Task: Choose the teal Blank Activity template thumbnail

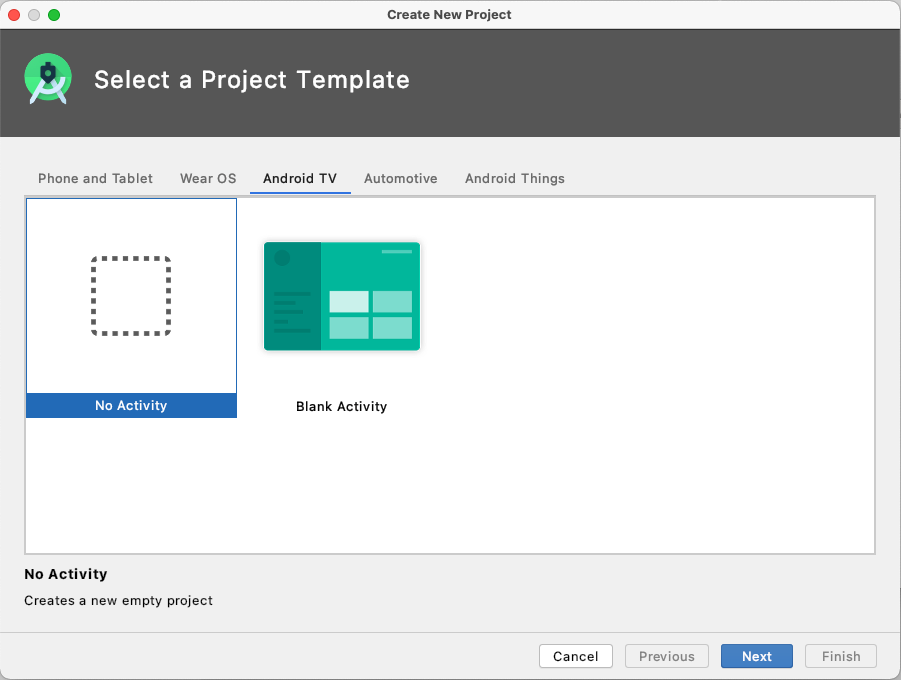Action: pos(342,296)
